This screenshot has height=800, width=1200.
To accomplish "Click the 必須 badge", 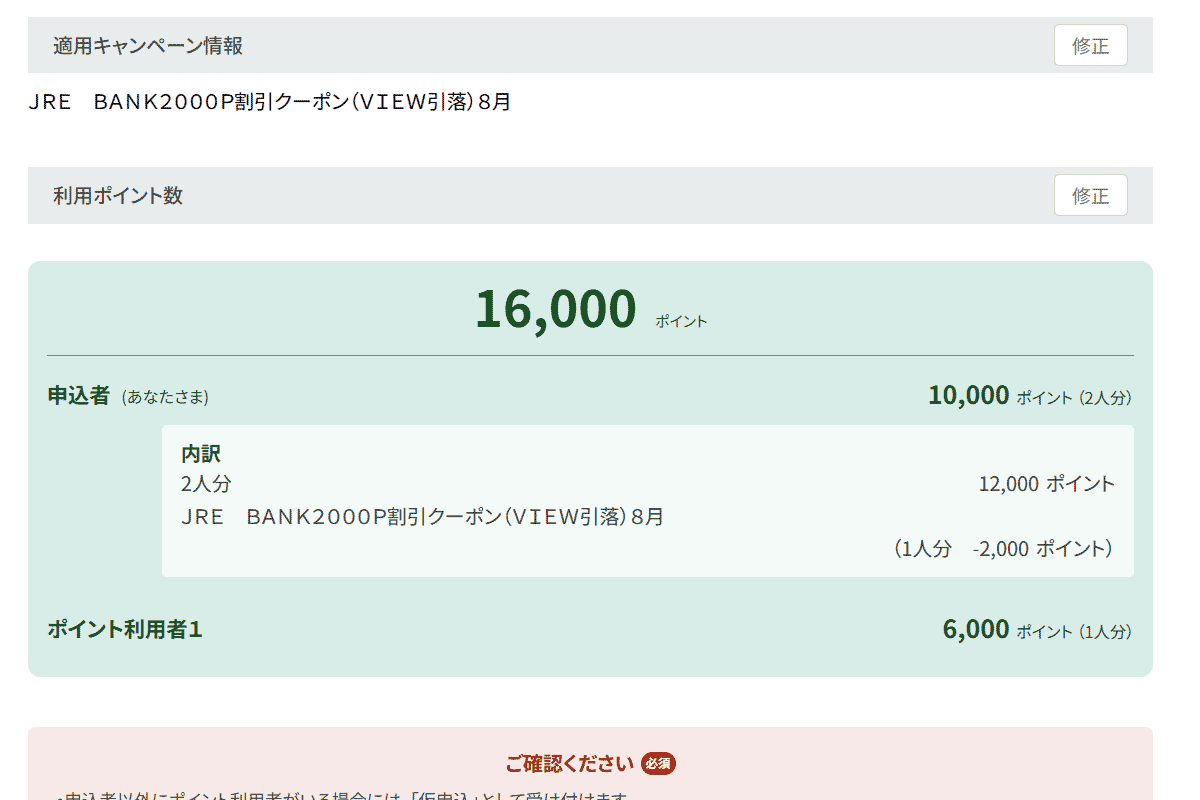I will click(658, 764).
